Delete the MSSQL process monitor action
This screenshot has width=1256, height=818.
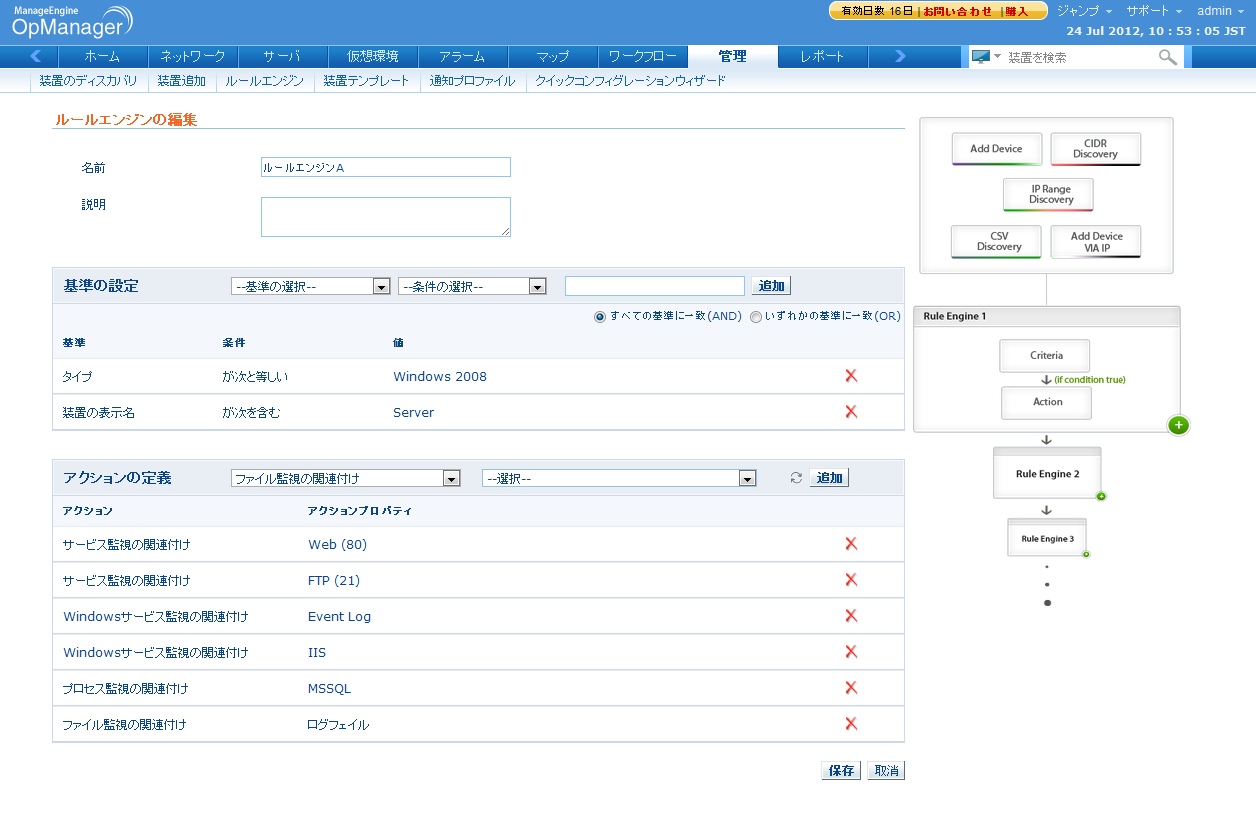(x=851, y=688)
